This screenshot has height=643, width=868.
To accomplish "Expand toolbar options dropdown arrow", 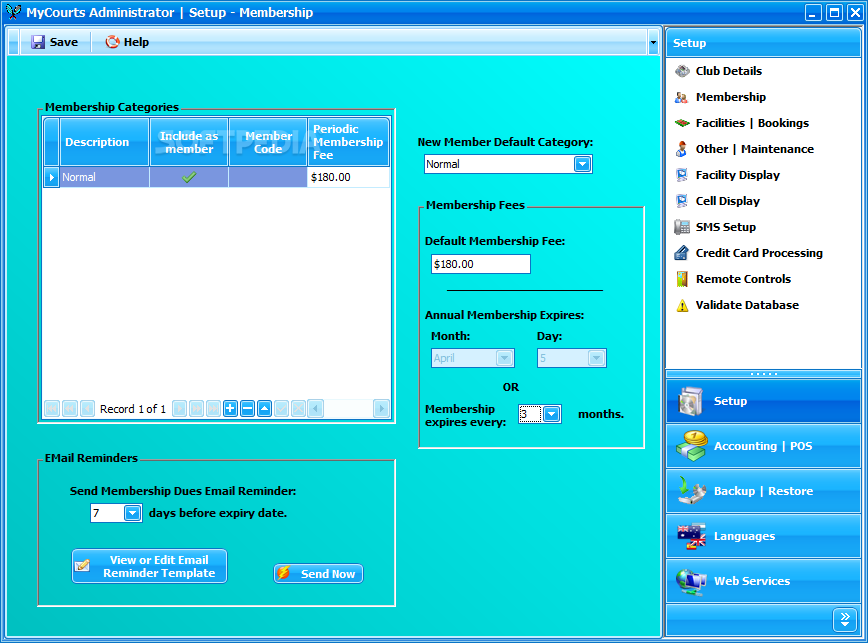I will click(x=653, y=43).
